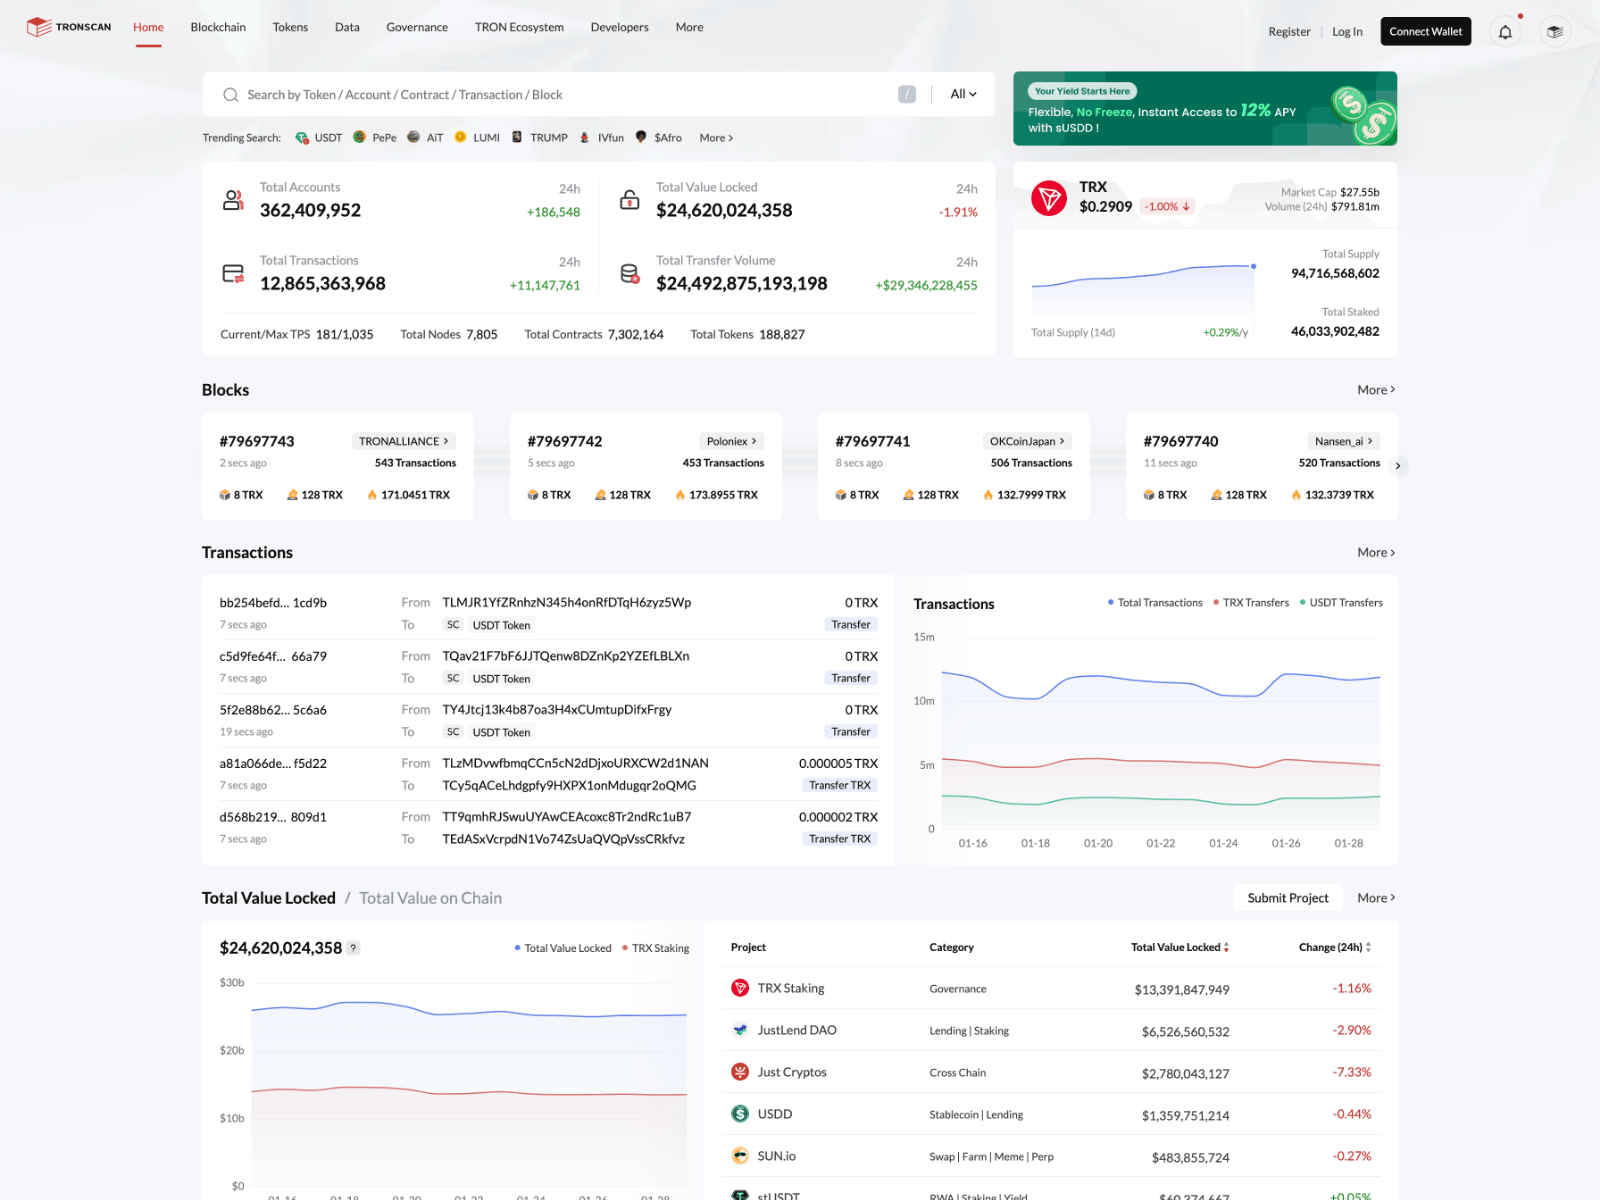Click the TRUMP trending token icon
Screen dimensions: 1600x1200
click(x=517, y=137)
